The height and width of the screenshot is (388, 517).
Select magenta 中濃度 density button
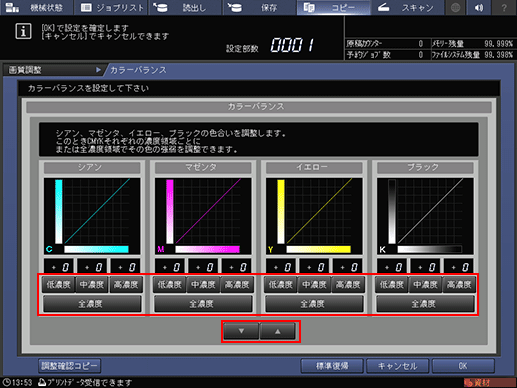[203, 285]
